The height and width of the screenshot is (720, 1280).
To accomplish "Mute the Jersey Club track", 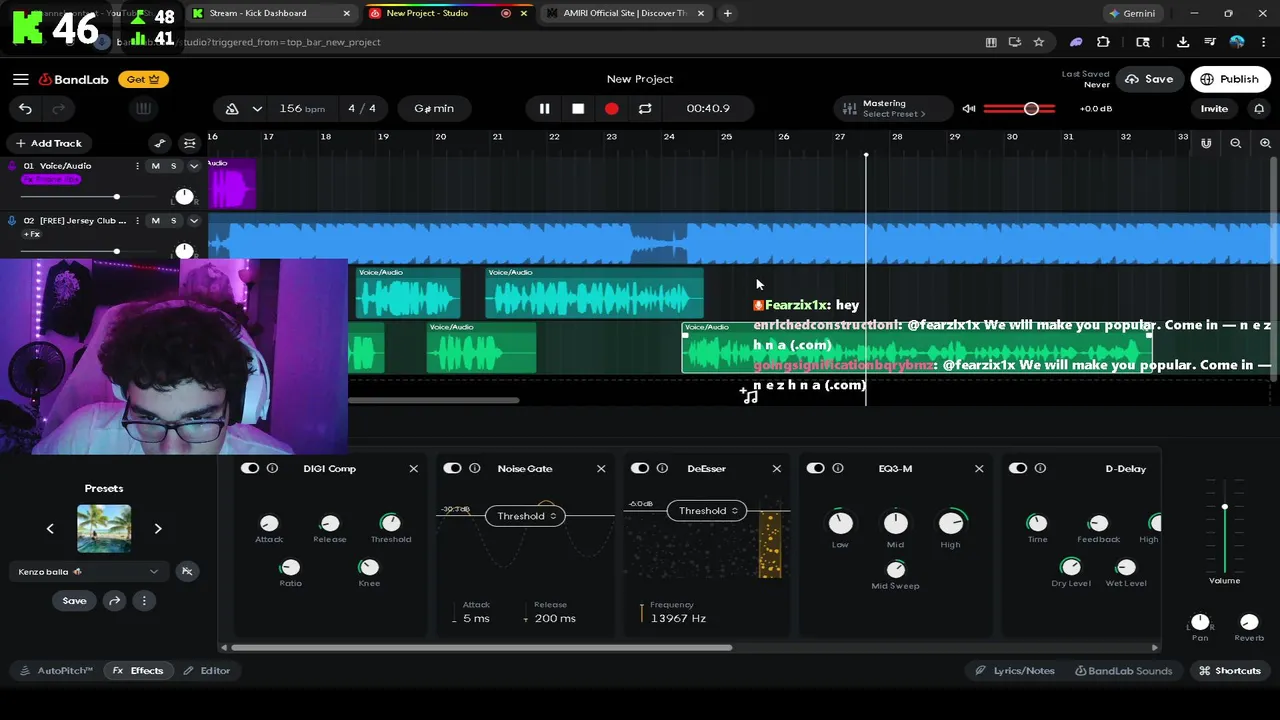I will pyautogui.click(x=155, y=220).
